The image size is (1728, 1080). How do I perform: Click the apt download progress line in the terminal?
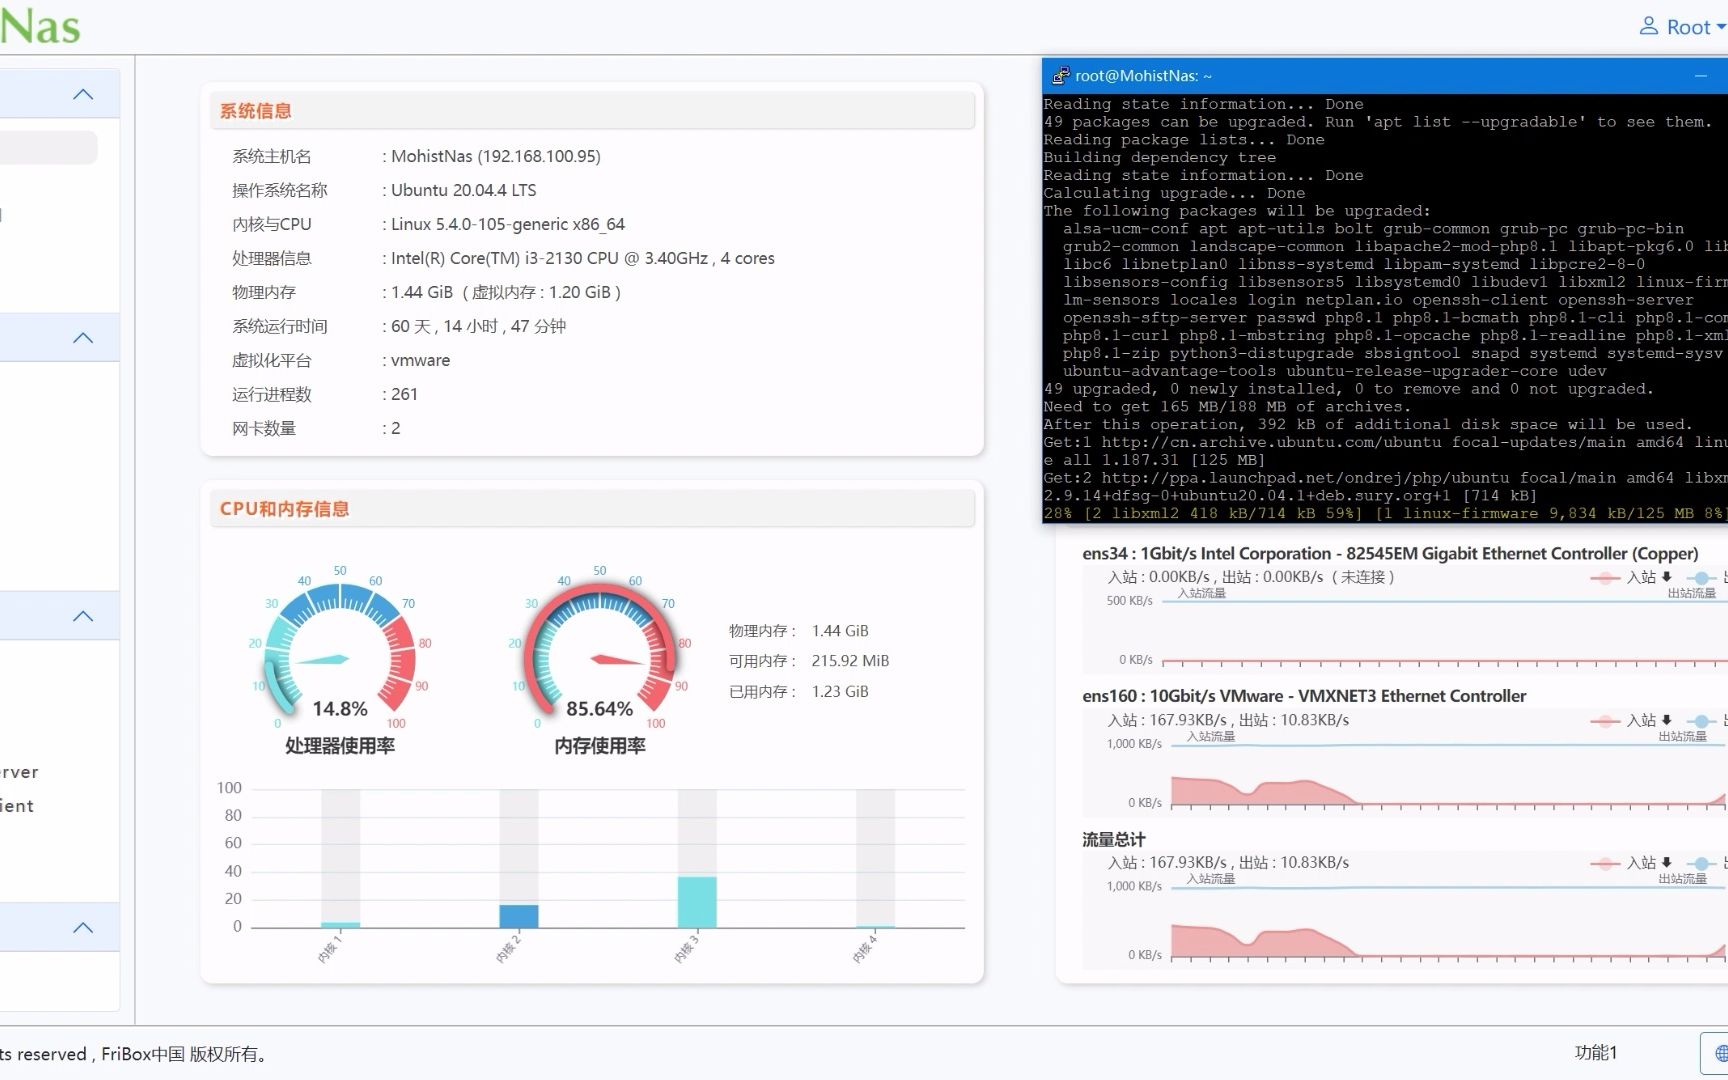click(1385, 513)
